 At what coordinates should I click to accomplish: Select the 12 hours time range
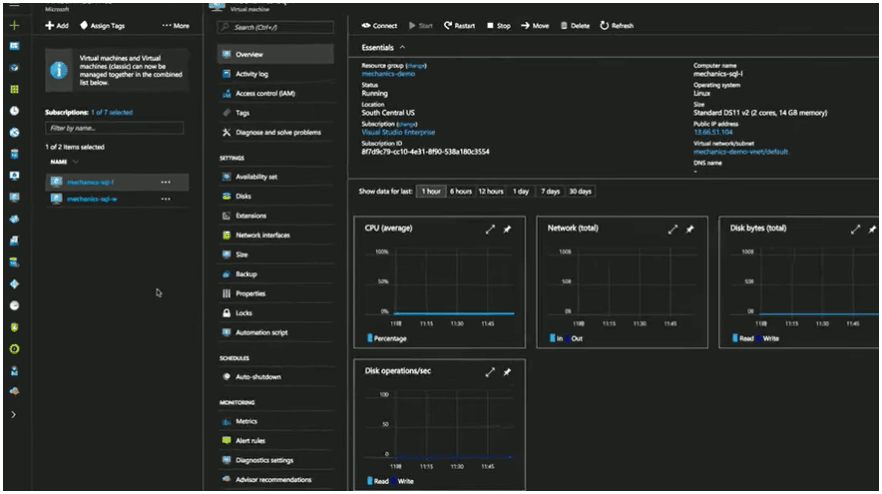[x=491, y=191]
